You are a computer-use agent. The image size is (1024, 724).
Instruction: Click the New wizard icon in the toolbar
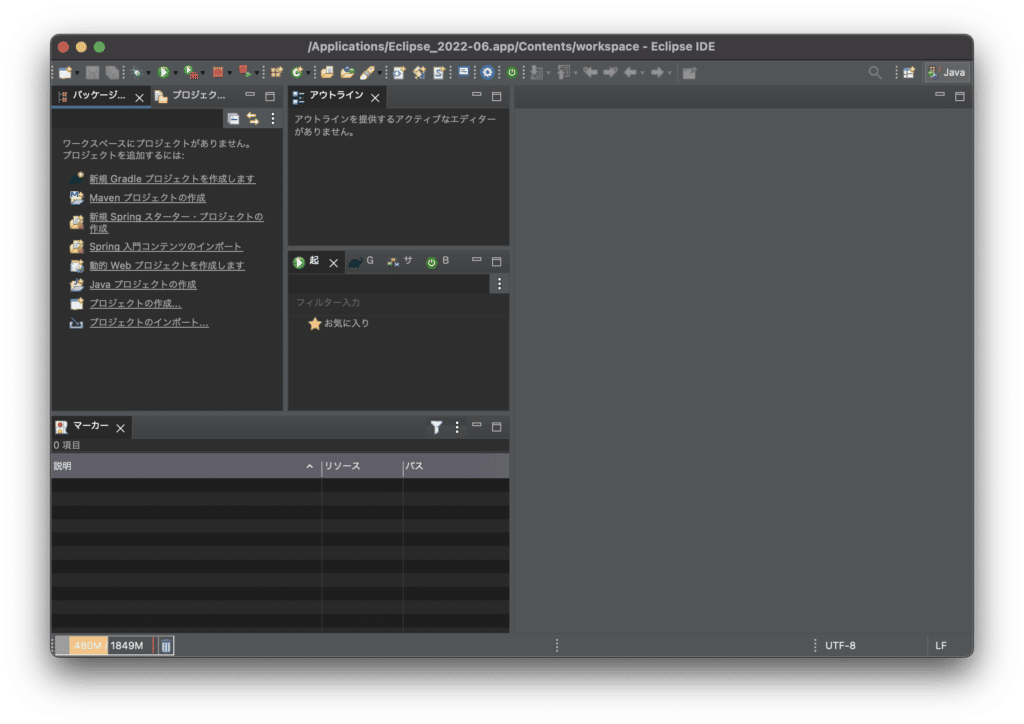point(63,72)
